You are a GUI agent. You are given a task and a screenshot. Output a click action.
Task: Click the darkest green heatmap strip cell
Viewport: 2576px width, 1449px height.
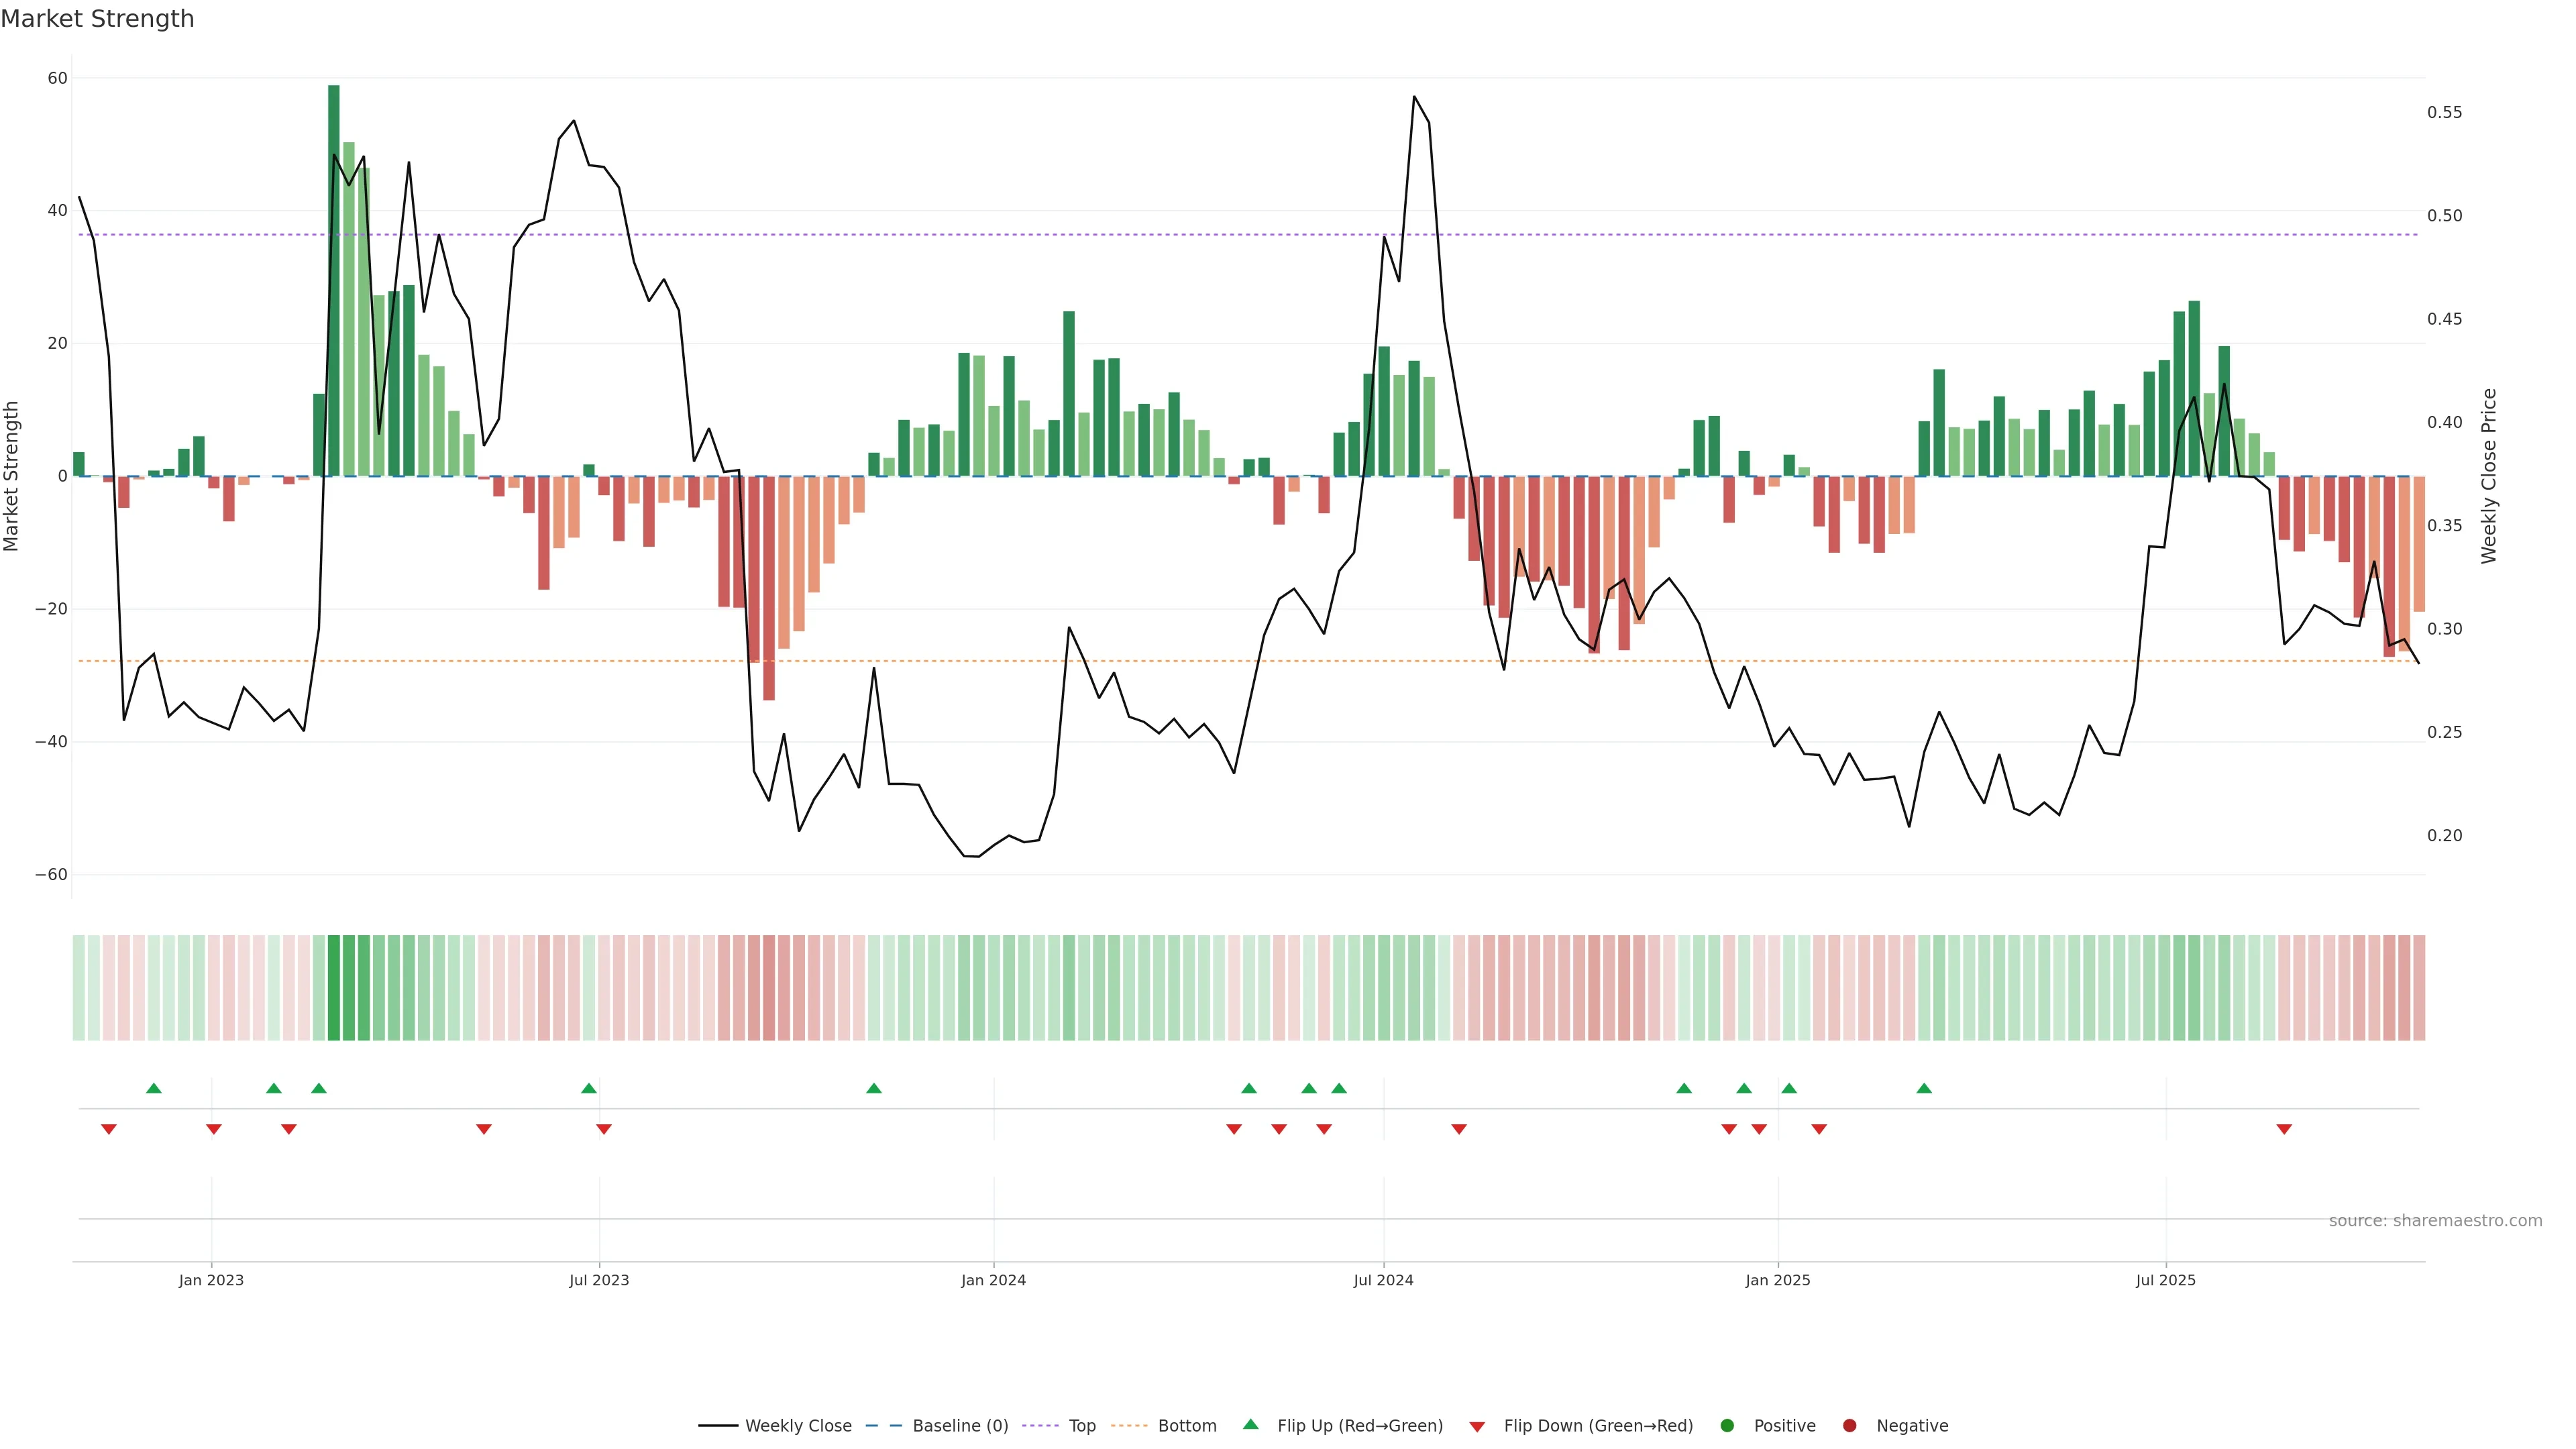(x=334, y=988)
